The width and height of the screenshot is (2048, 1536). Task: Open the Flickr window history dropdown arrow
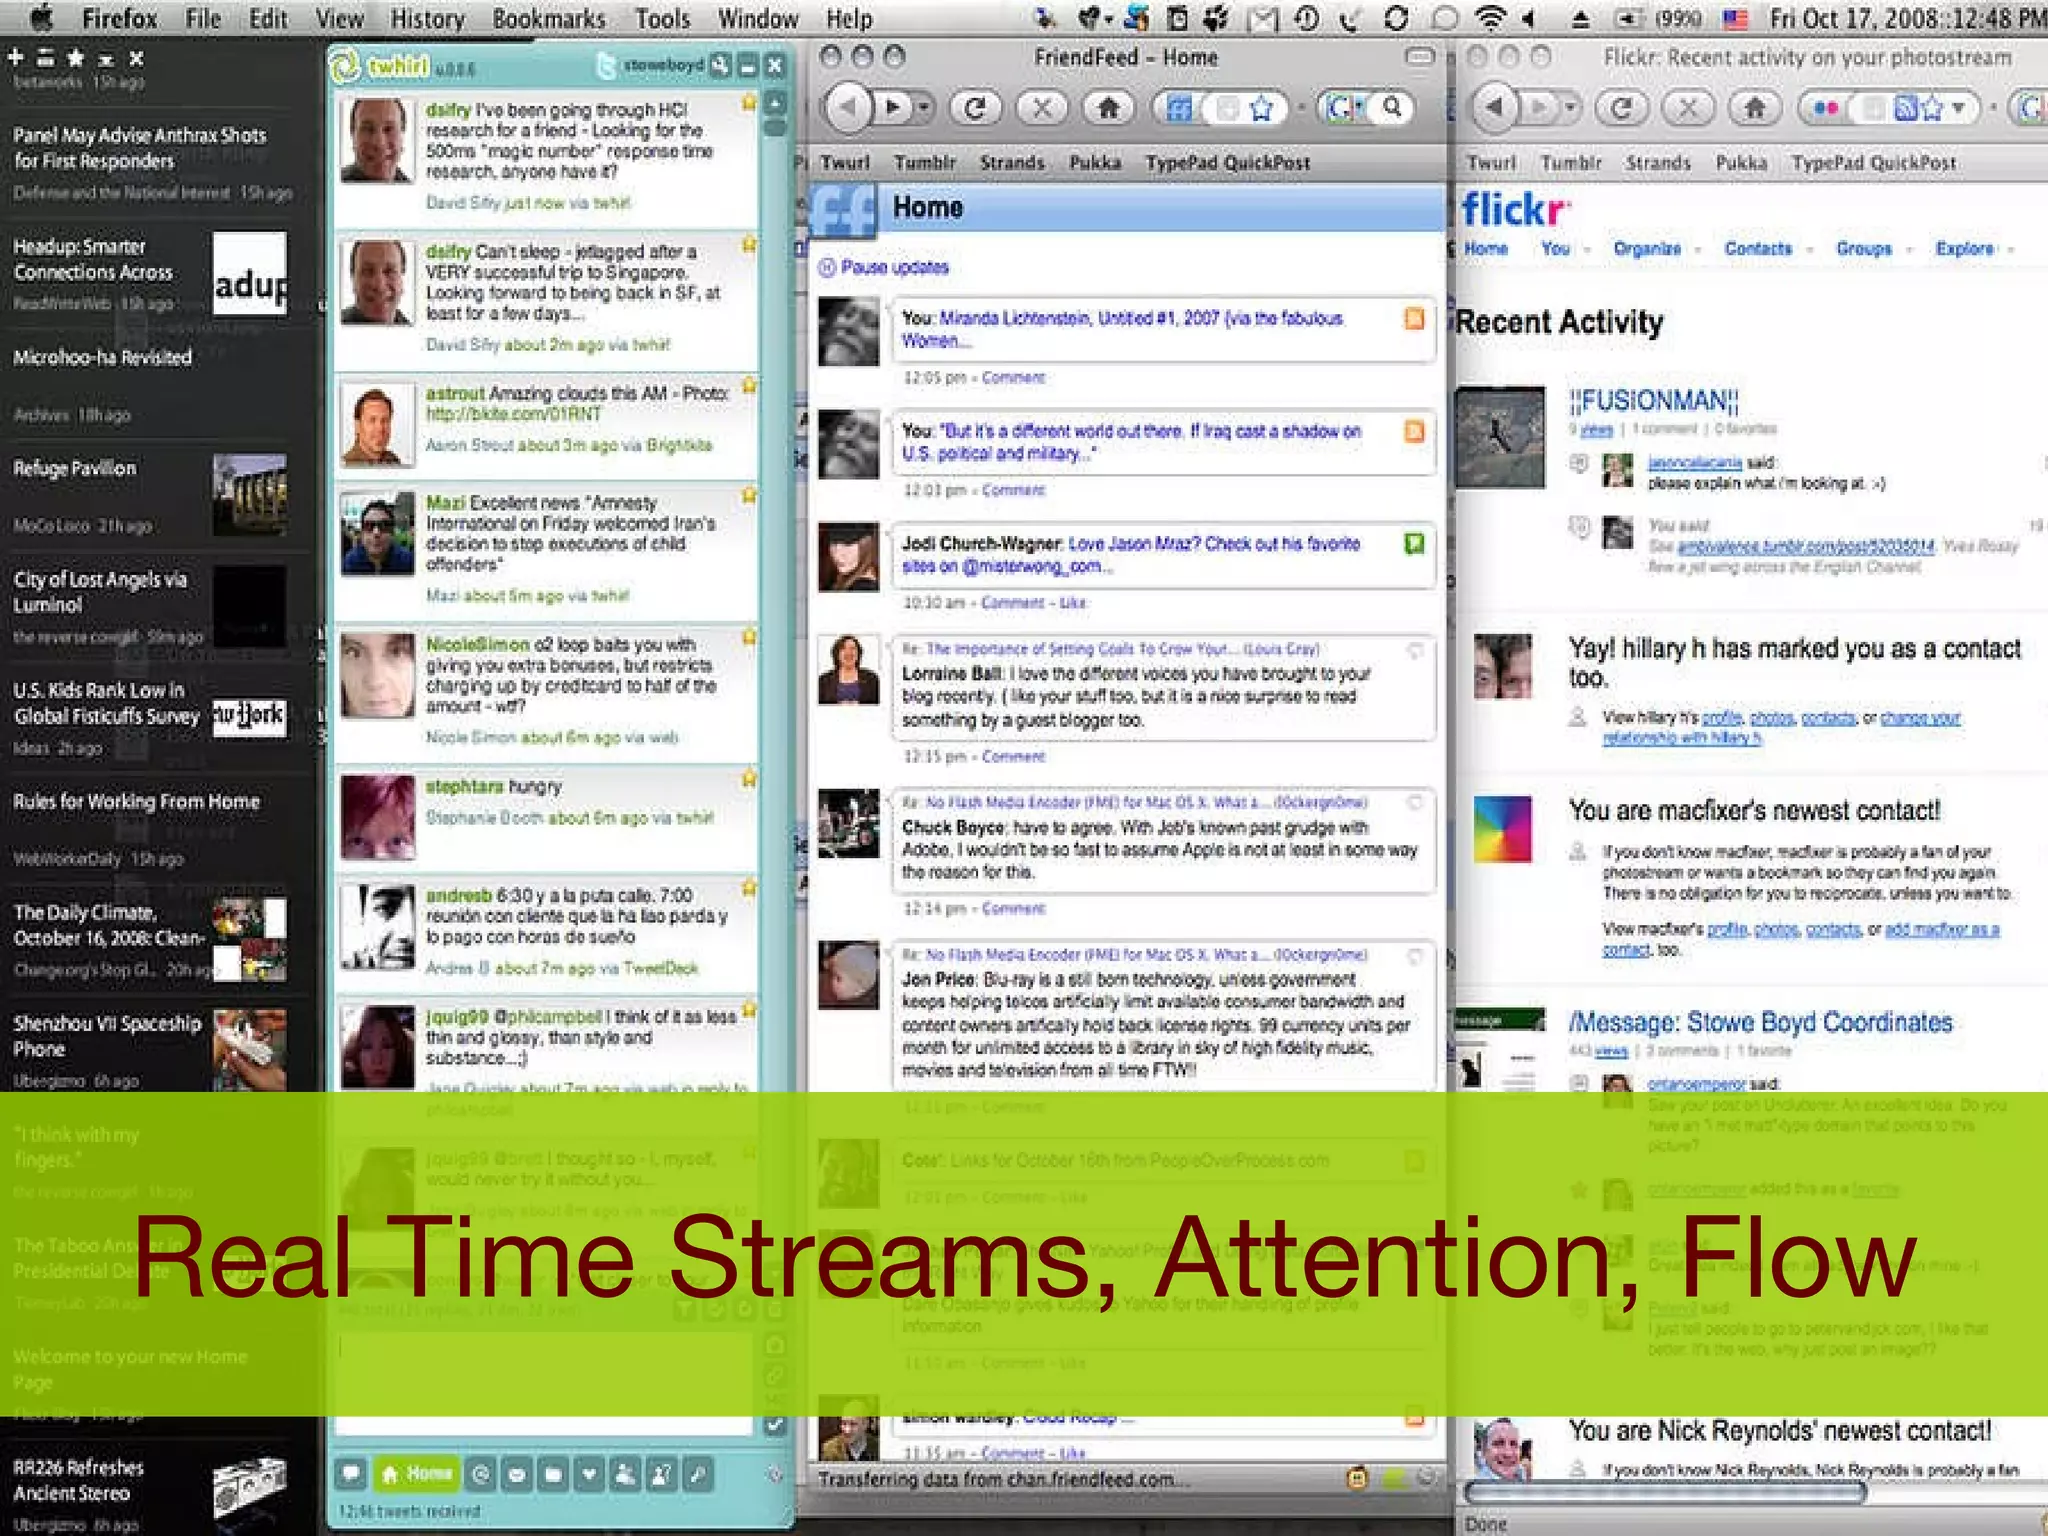pyautogui.click(x=1571, y=107)
